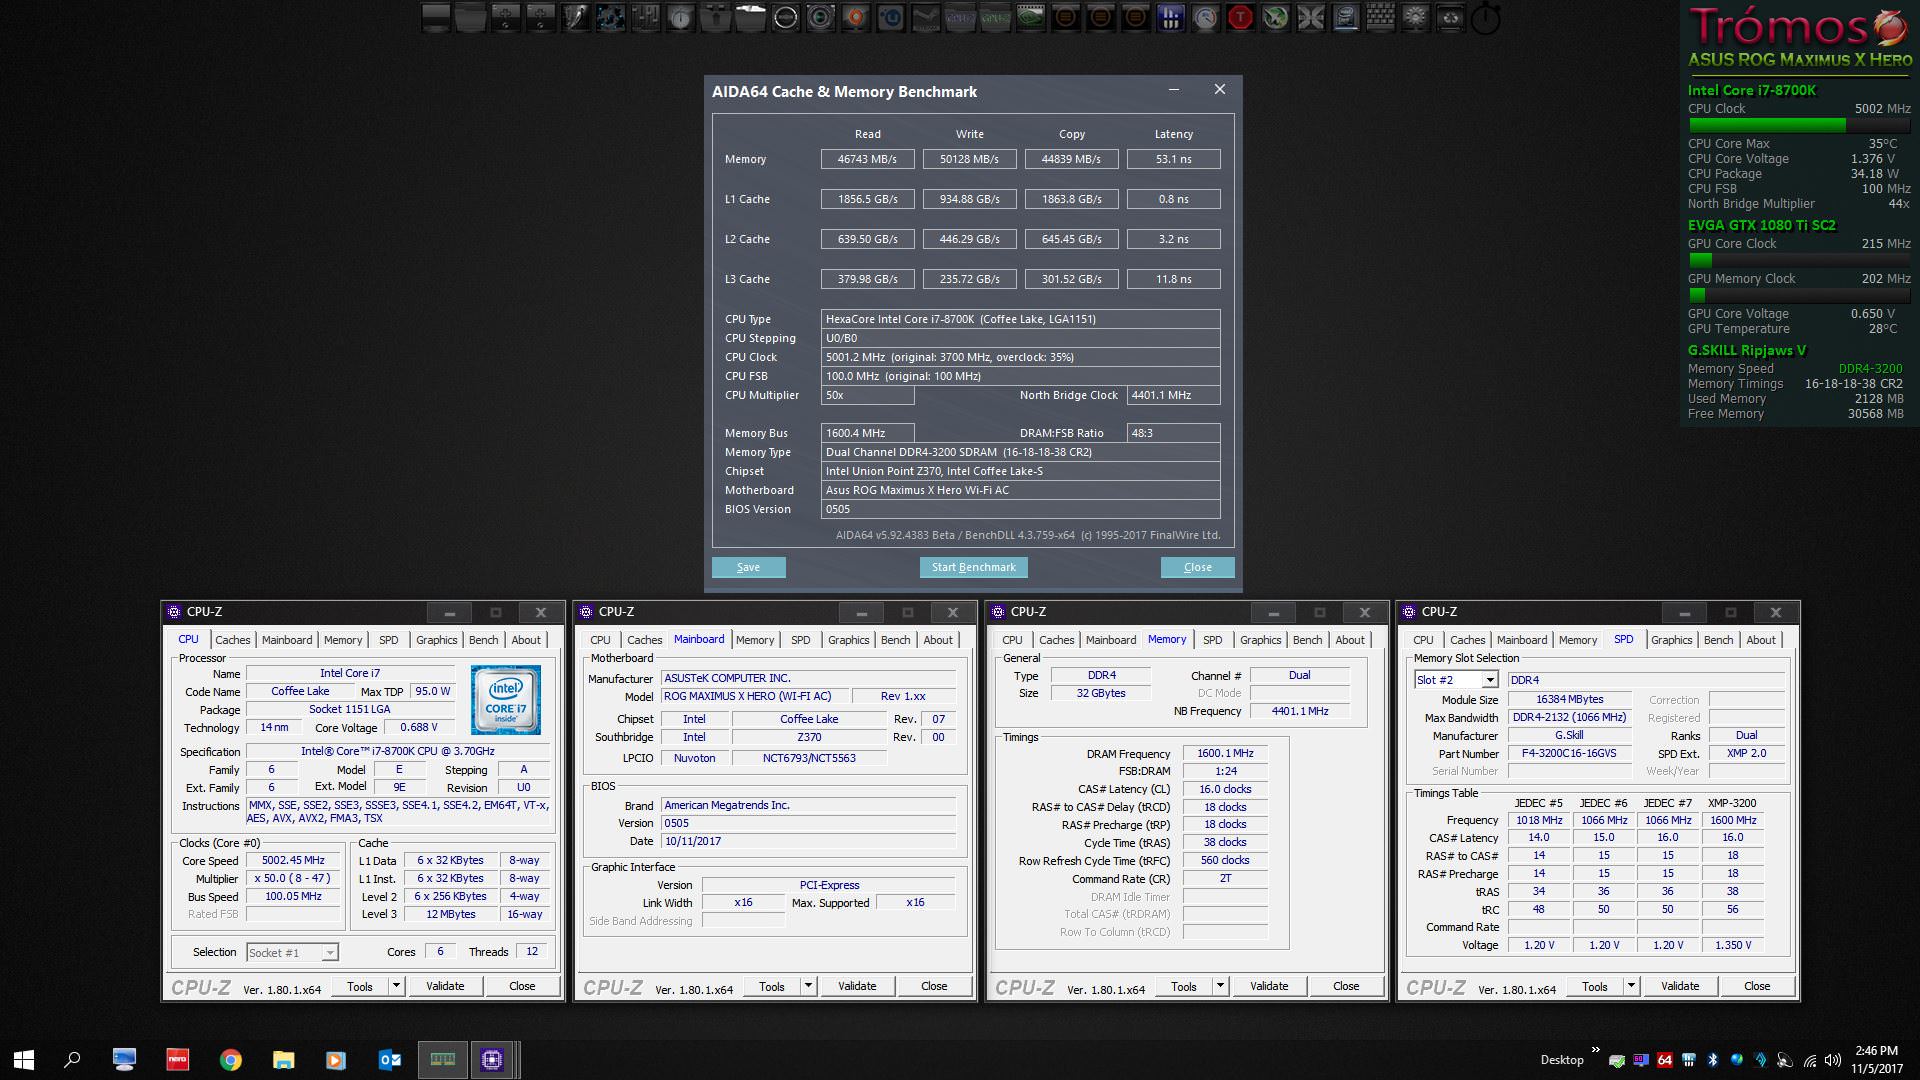Open the Intel utility dock icon
The width and height of the screenshot is (1920, 1080).
coord(1345,18)
